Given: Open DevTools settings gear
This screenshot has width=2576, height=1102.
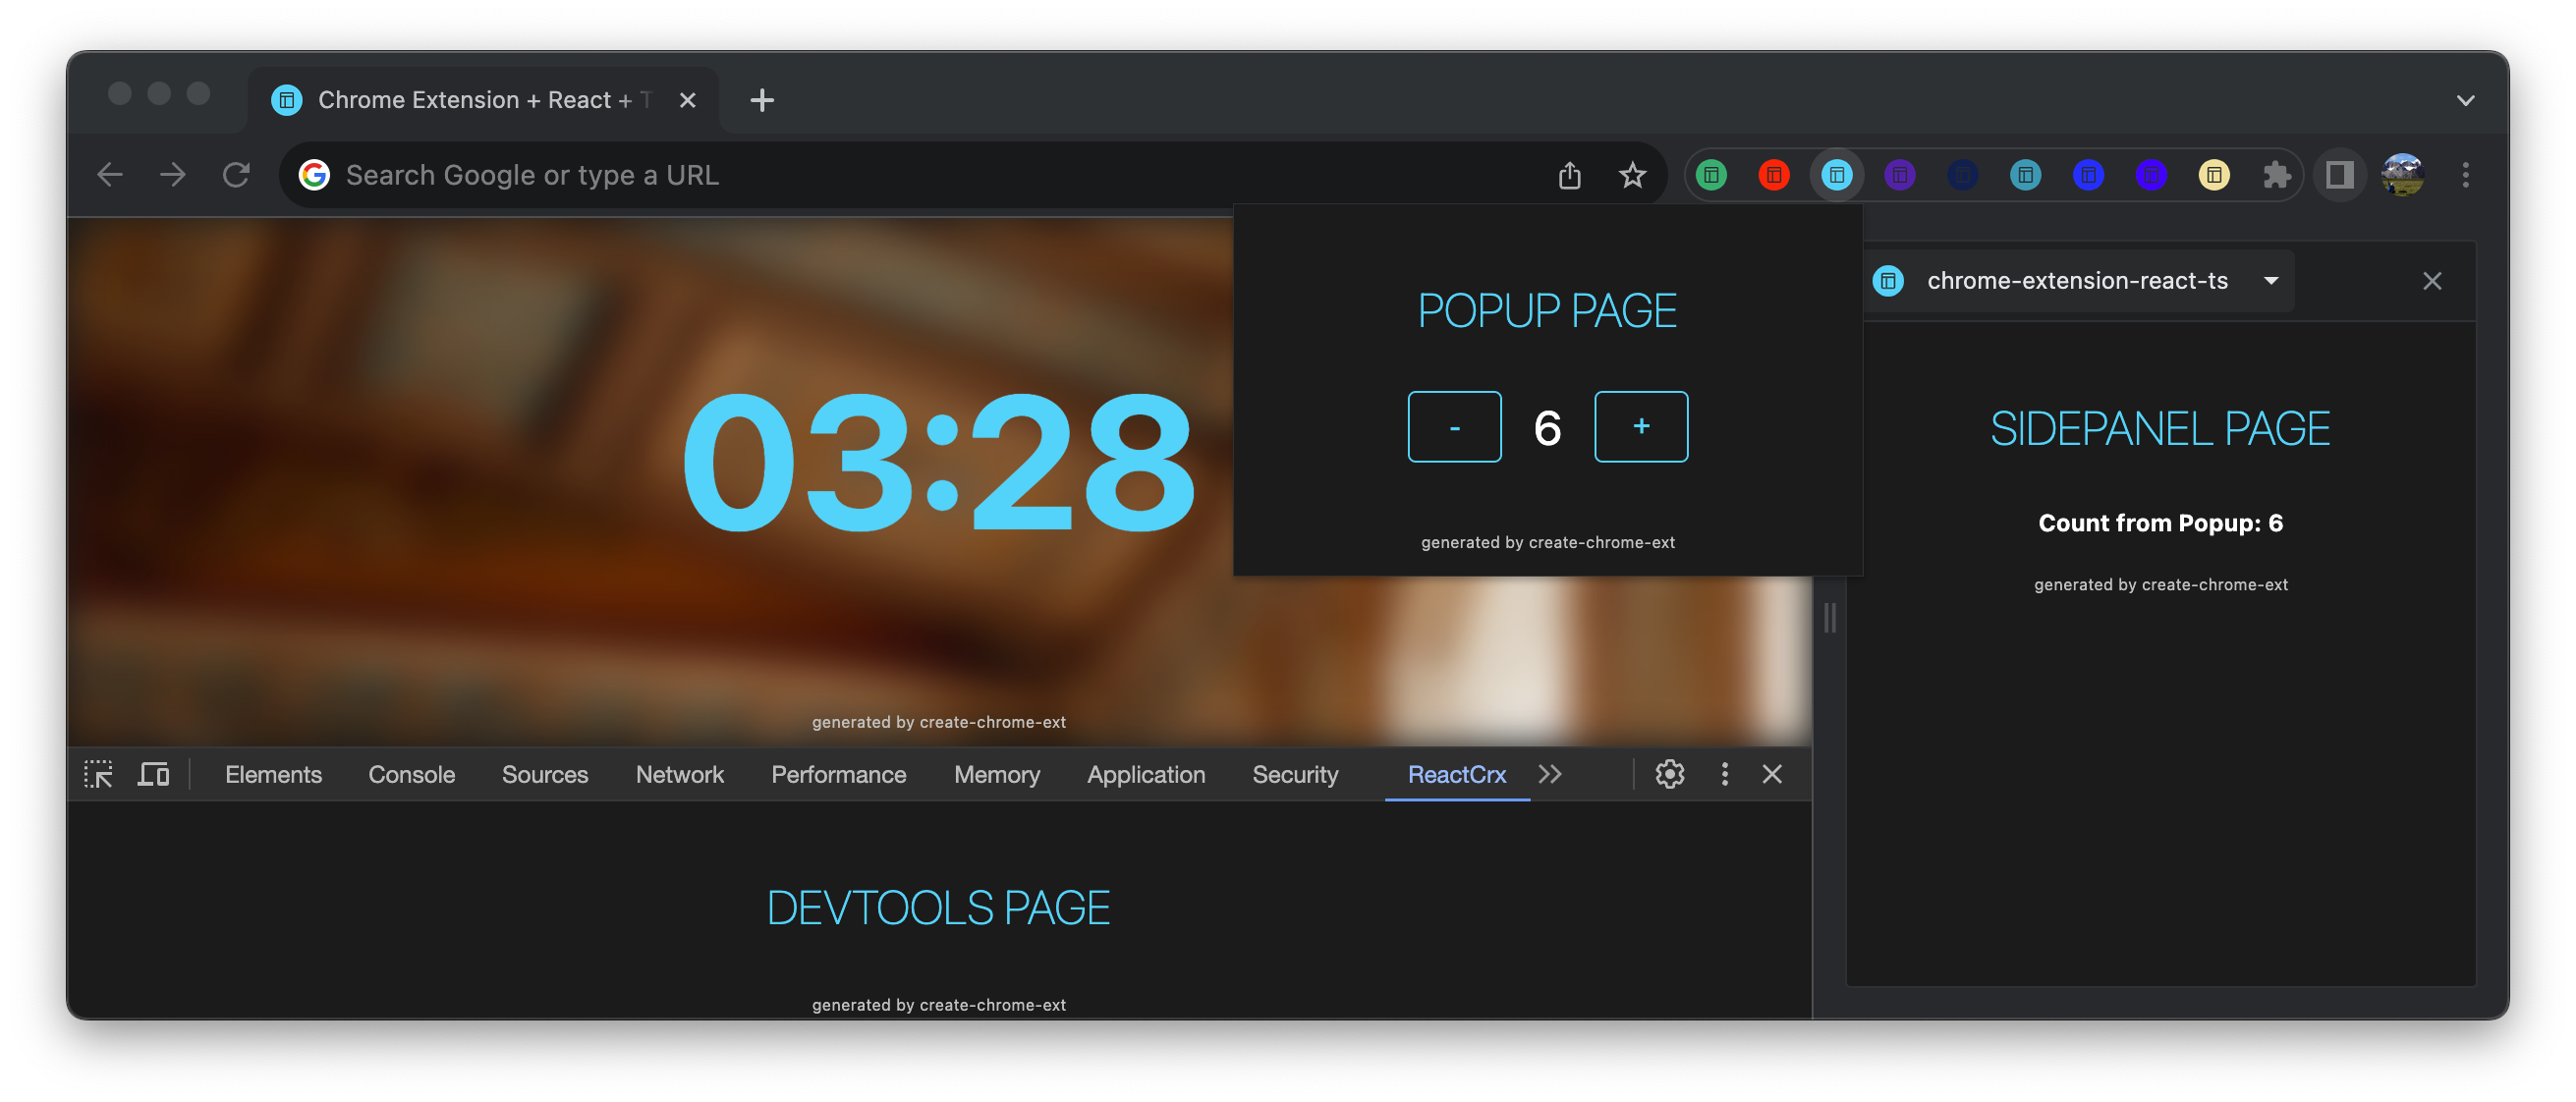Looking at the screenshot, I should tap(1669, 774).
